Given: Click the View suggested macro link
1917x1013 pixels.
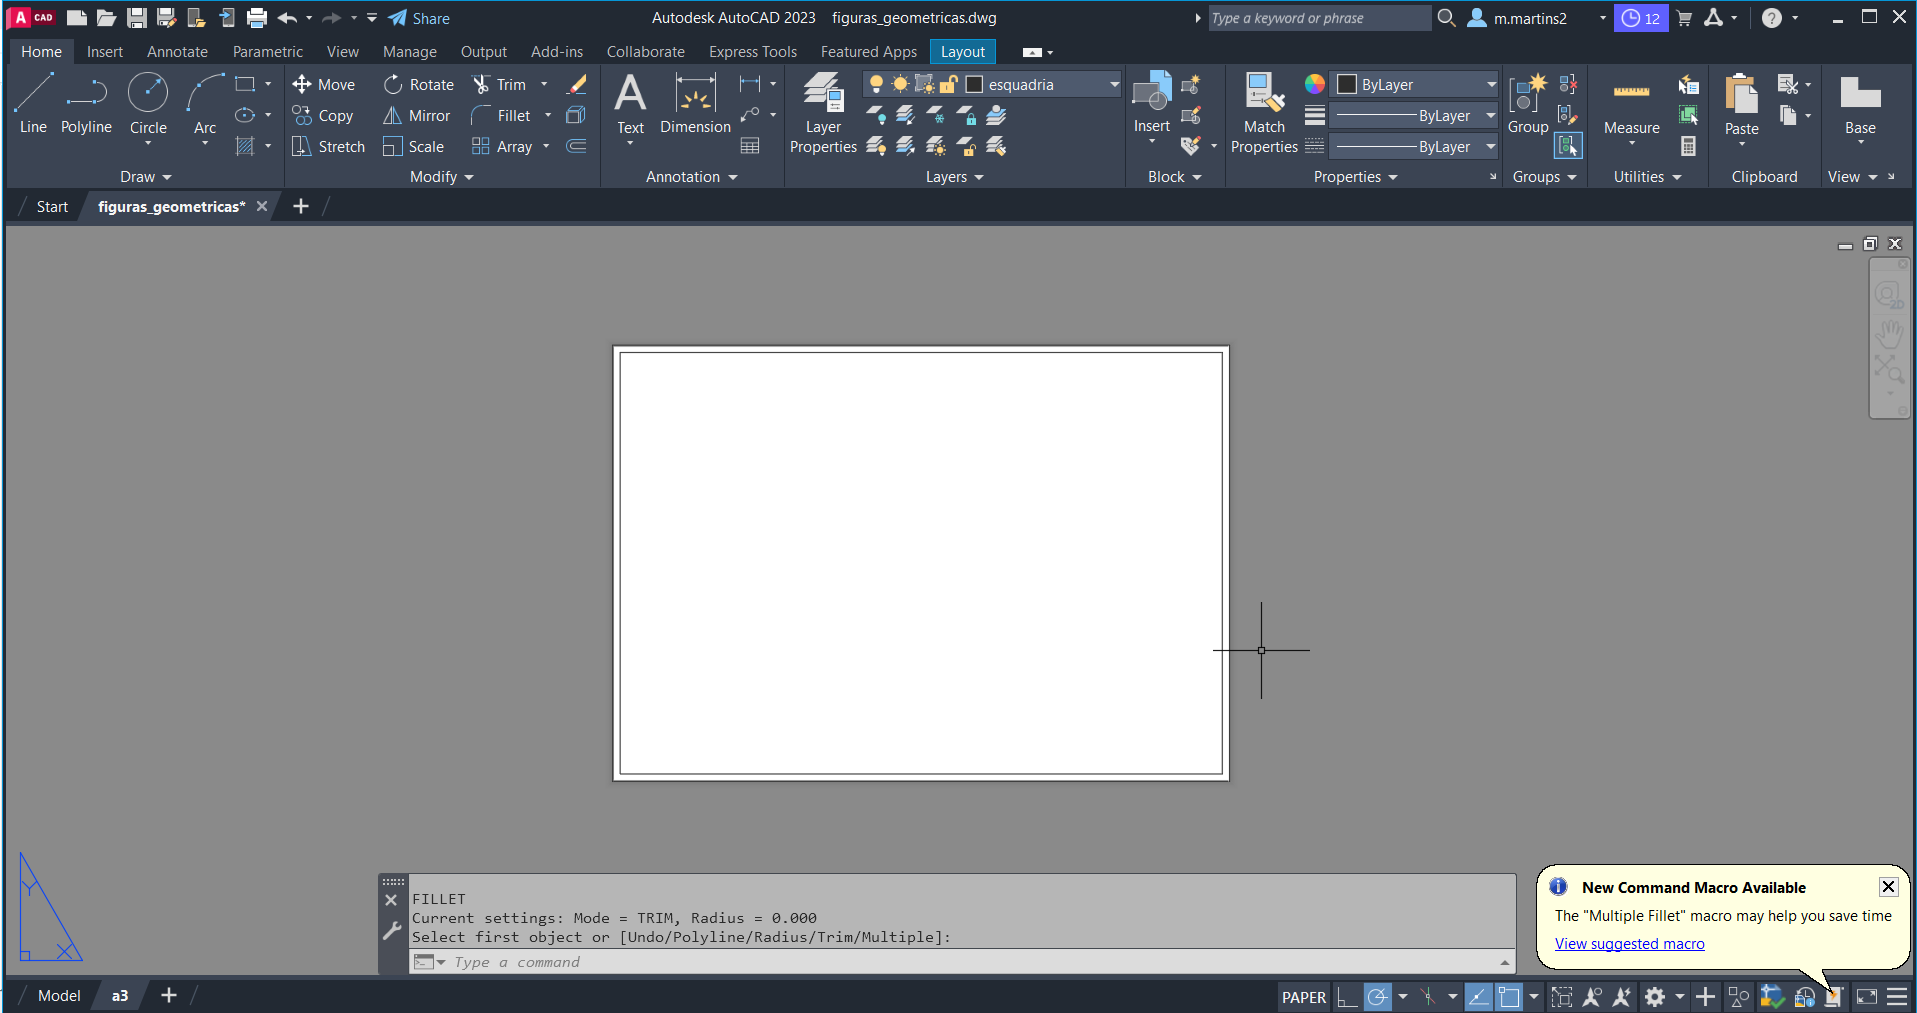Looking at the screenshot, I should (x=1629, y=944).
